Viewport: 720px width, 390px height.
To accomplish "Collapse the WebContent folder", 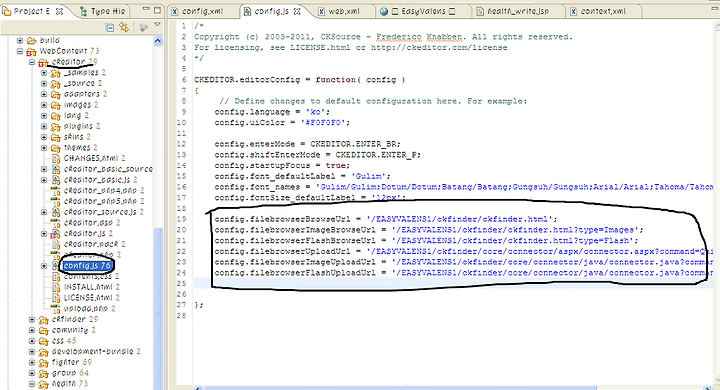I will [20, 51].
